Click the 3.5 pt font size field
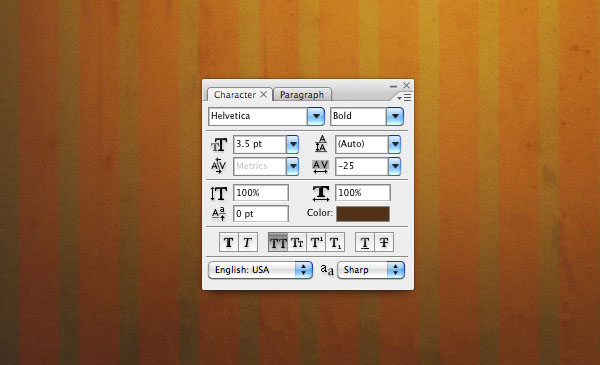The width and height of the screenshot is (600, 365). 260,144
